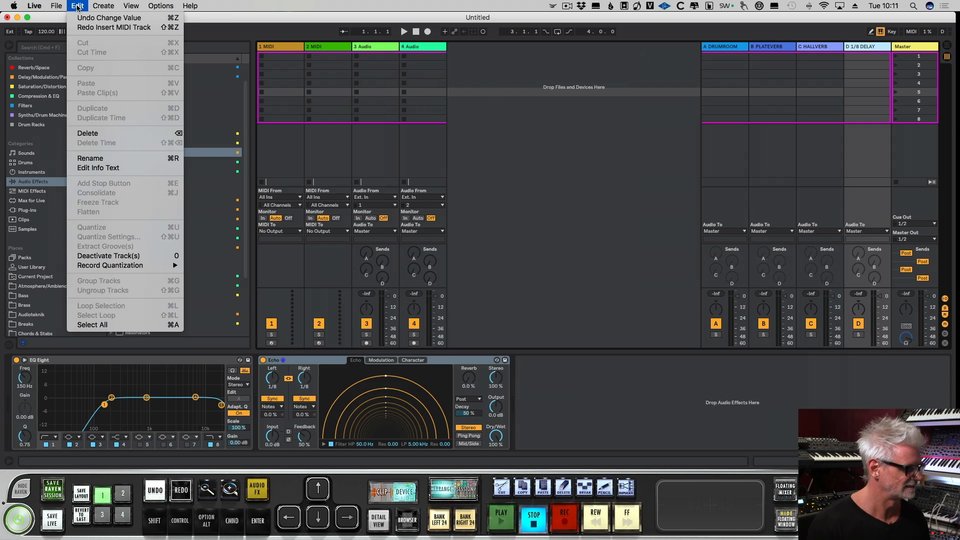
Task: Open track 2 All Channels dropdown
Action: (x=328, y=204)
